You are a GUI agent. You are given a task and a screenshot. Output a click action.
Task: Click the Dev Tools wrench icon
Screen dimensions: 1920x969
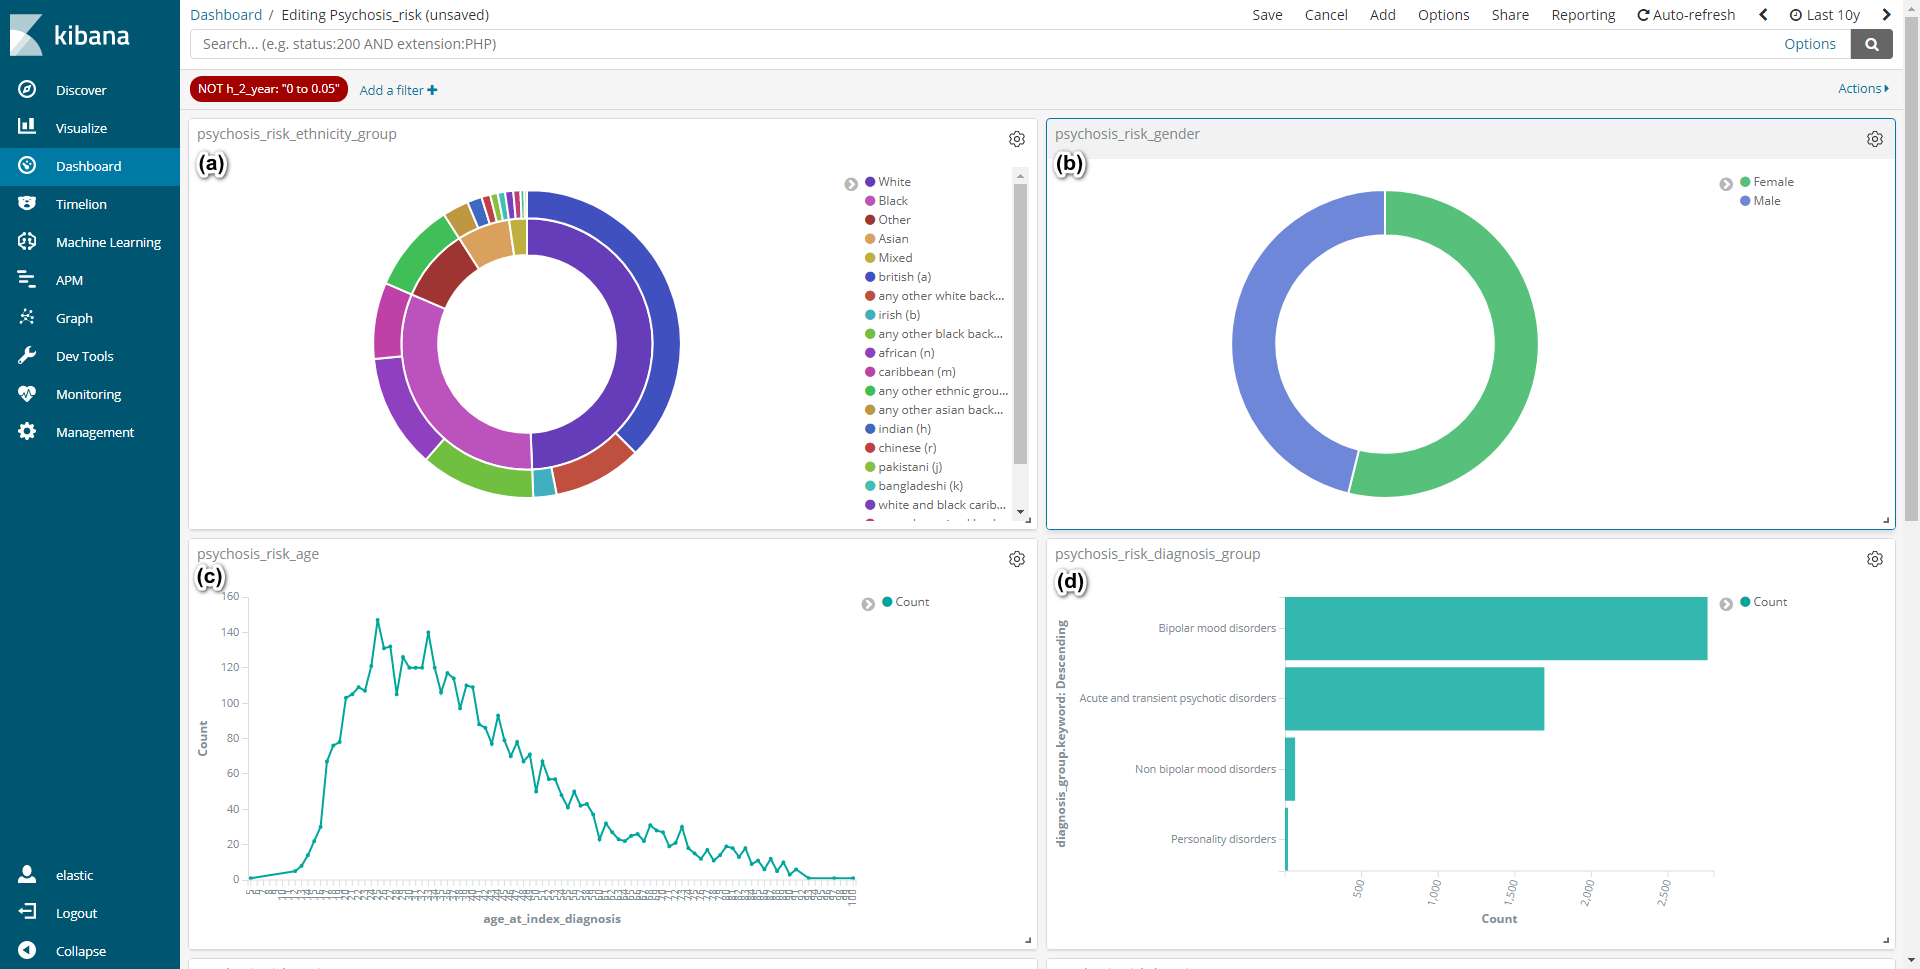(x=27, y=356)
